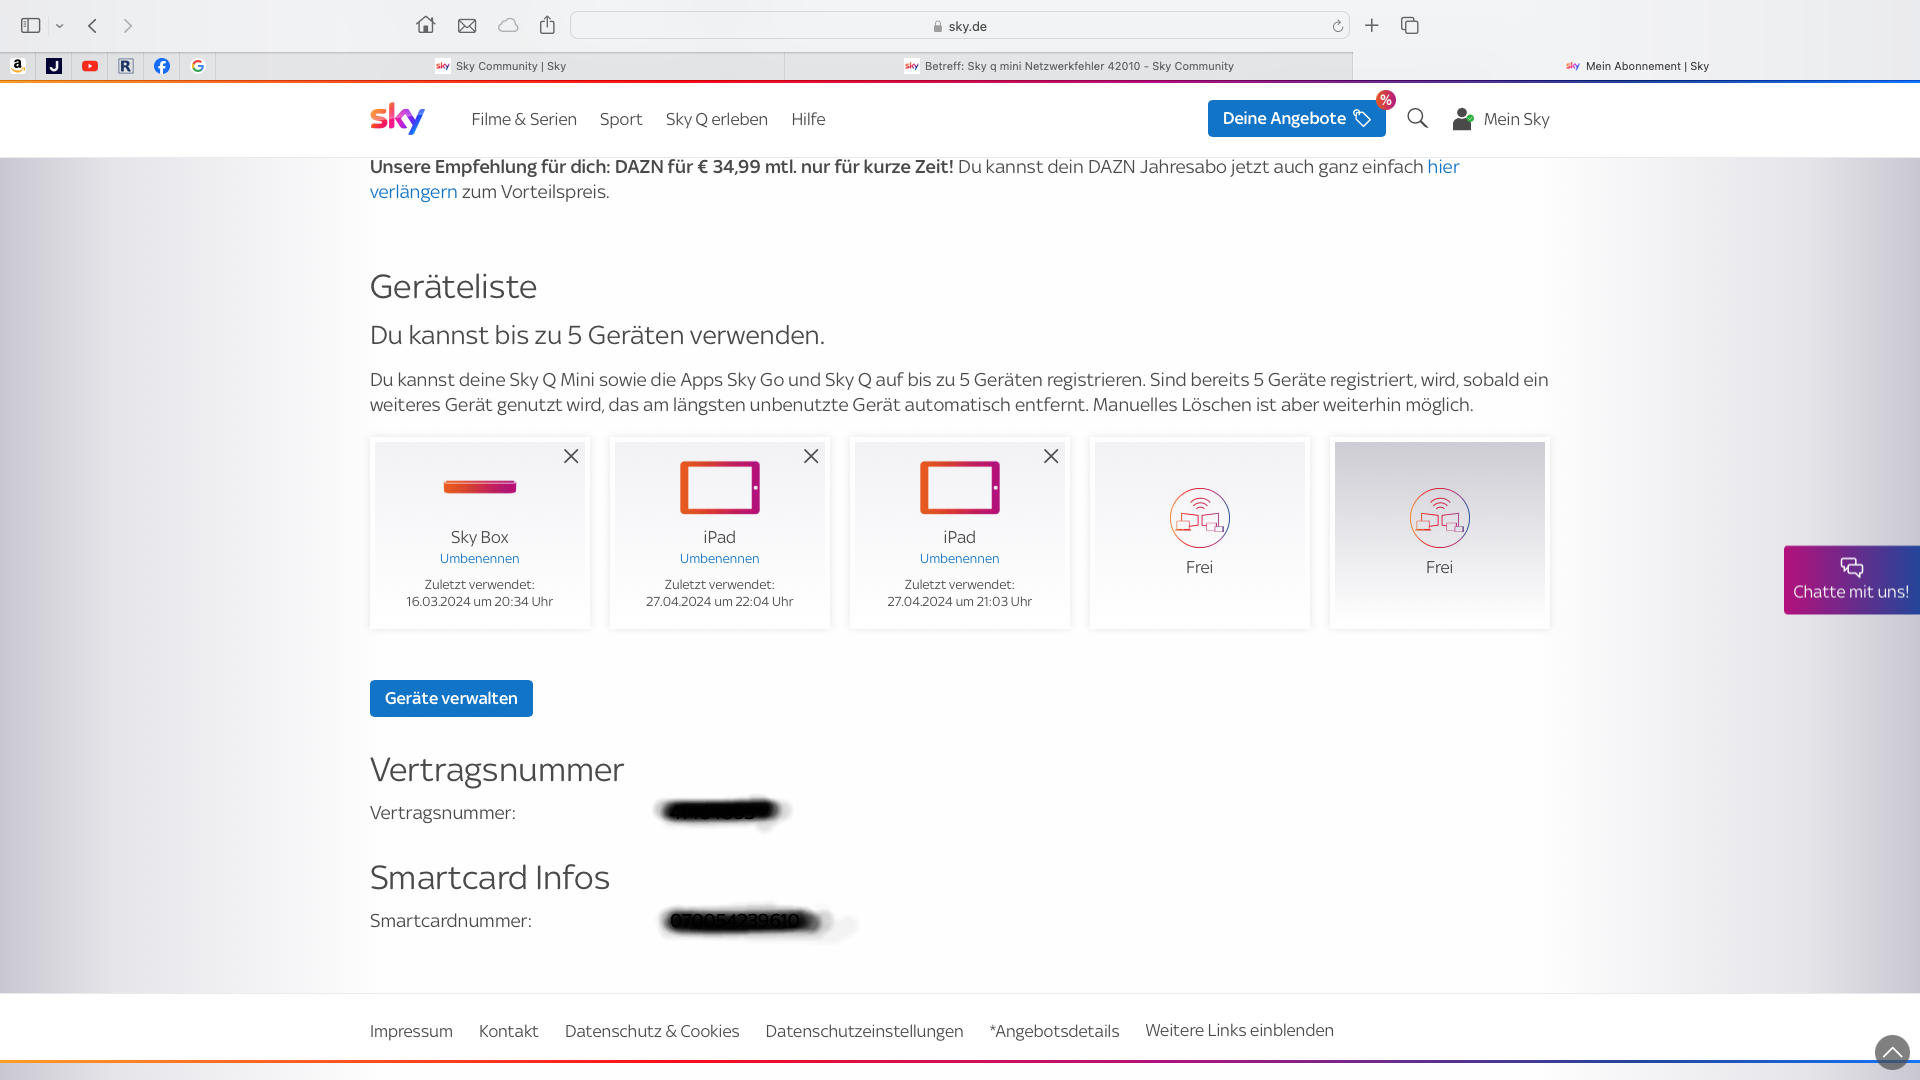Click iPad image on 21:03 Uhr card
This screenshot has width=1920, height=1080.
coord(960,487)
